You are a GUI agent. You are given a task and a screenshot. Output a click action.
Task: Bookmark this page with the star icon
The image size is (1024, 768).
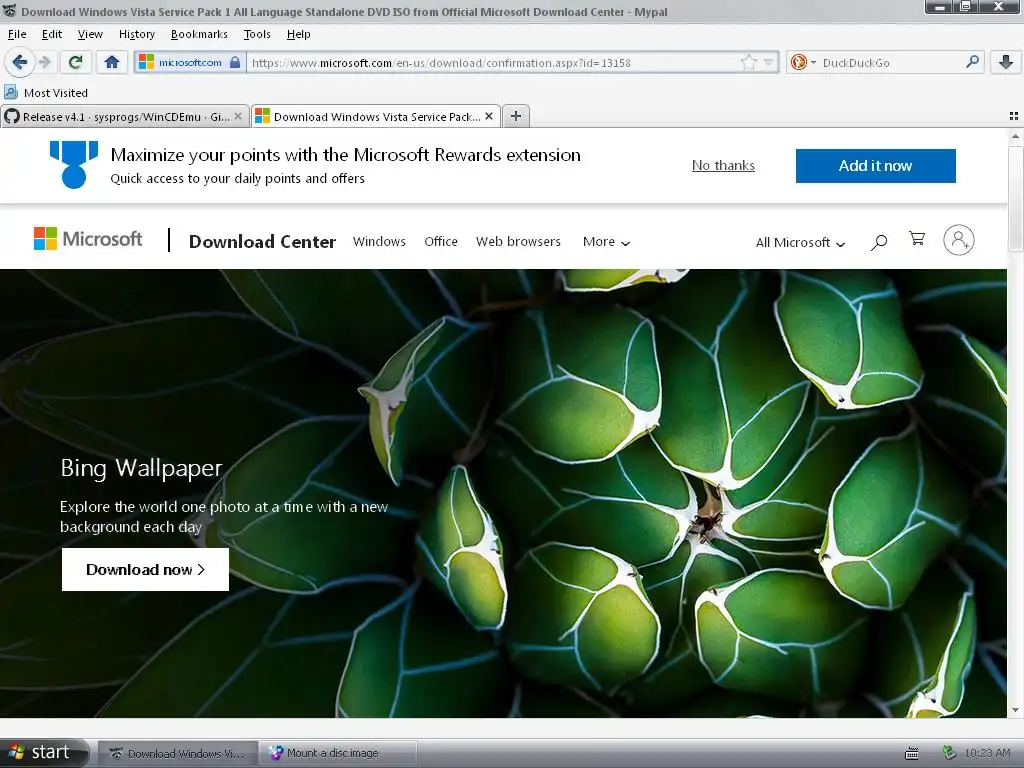748,62
